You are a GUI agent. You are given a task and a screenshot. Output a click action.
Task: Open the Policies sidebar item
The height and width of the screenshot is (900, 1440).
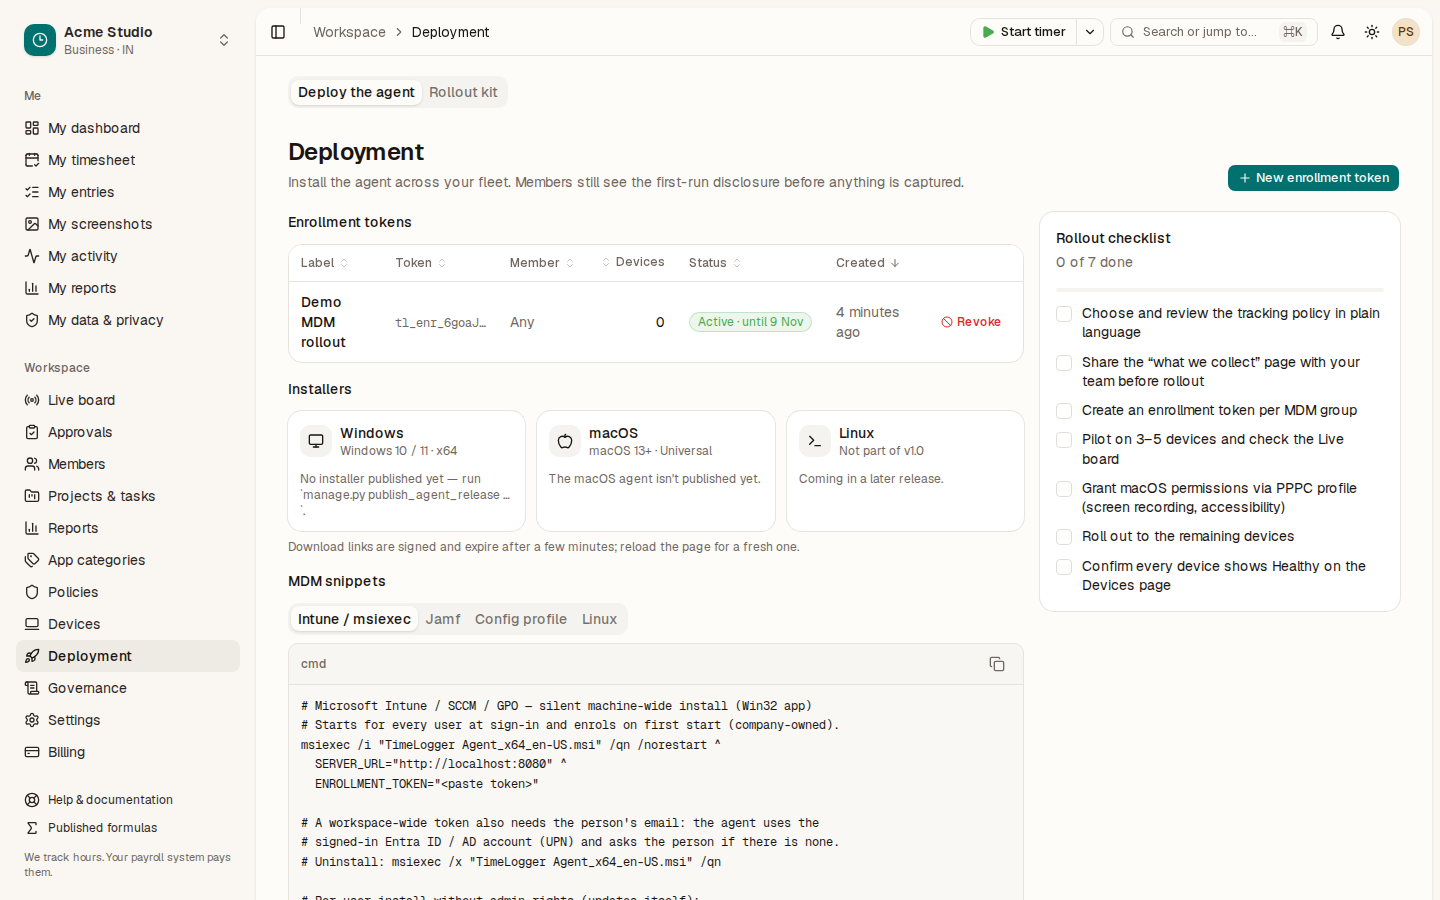click(128, 592)
